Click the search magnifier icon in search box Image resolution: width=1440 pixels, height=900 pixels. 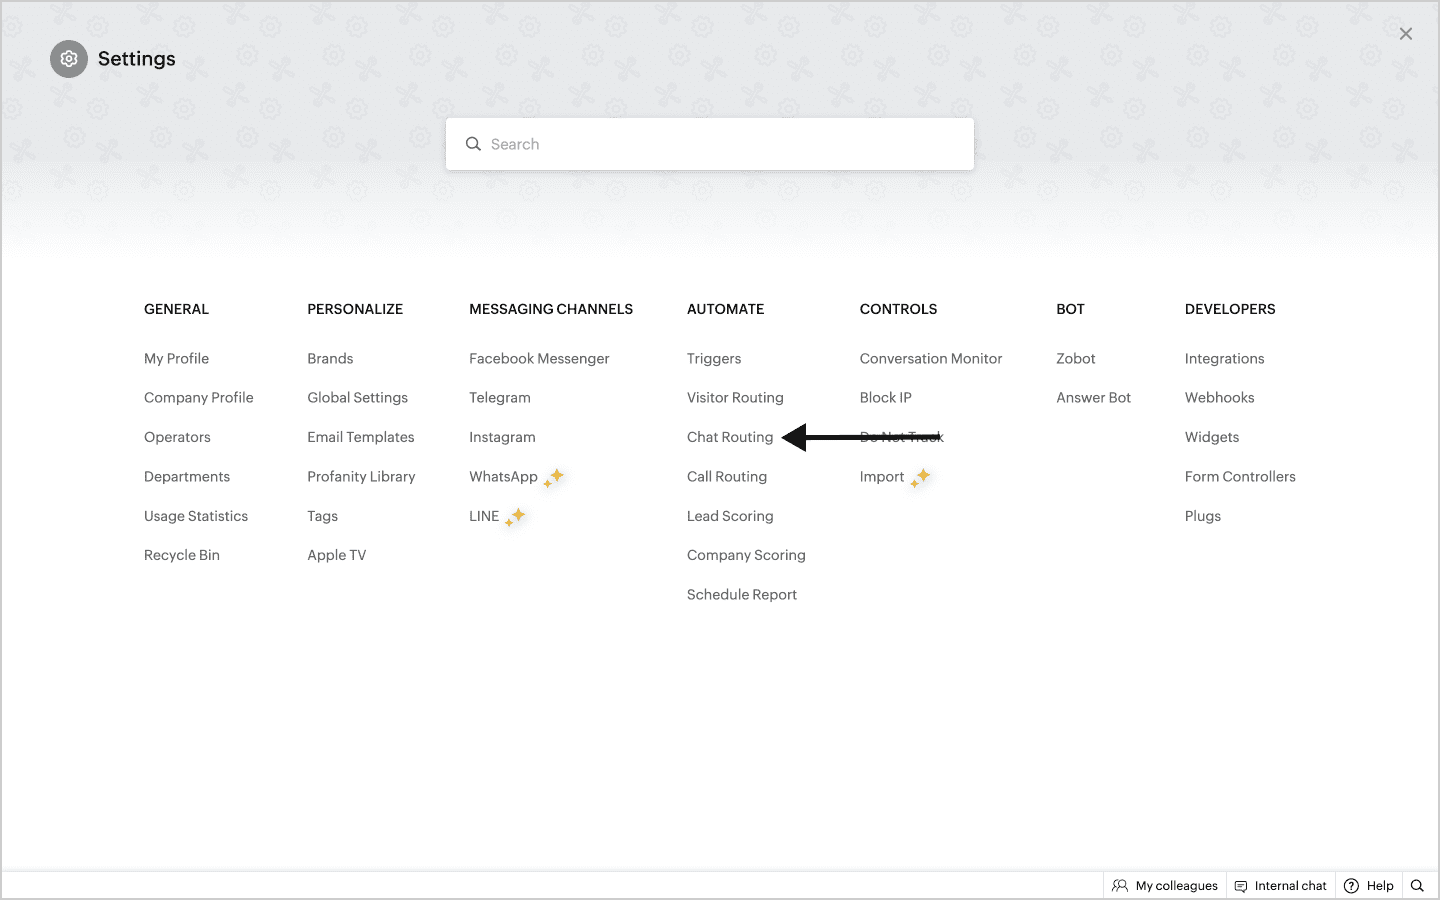coord(473,144)
